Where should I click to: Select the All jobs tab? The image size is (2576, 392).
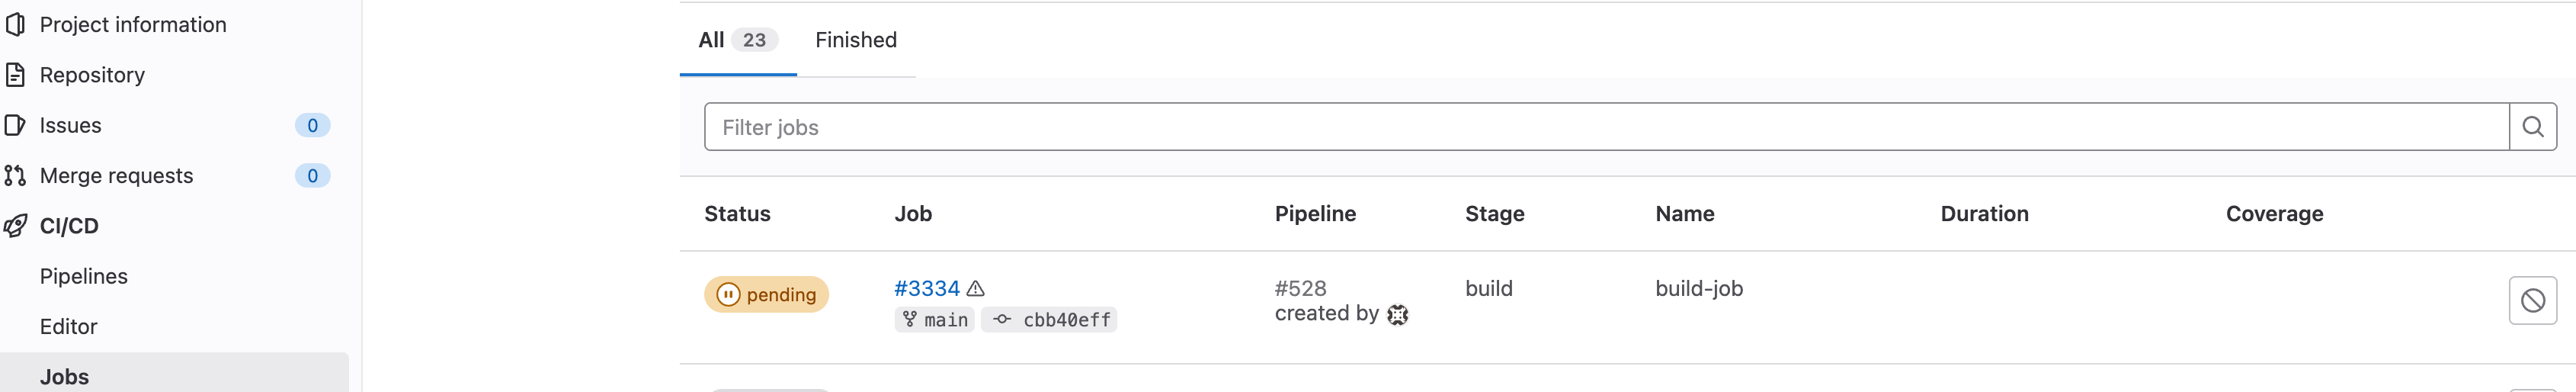point(736,40)
